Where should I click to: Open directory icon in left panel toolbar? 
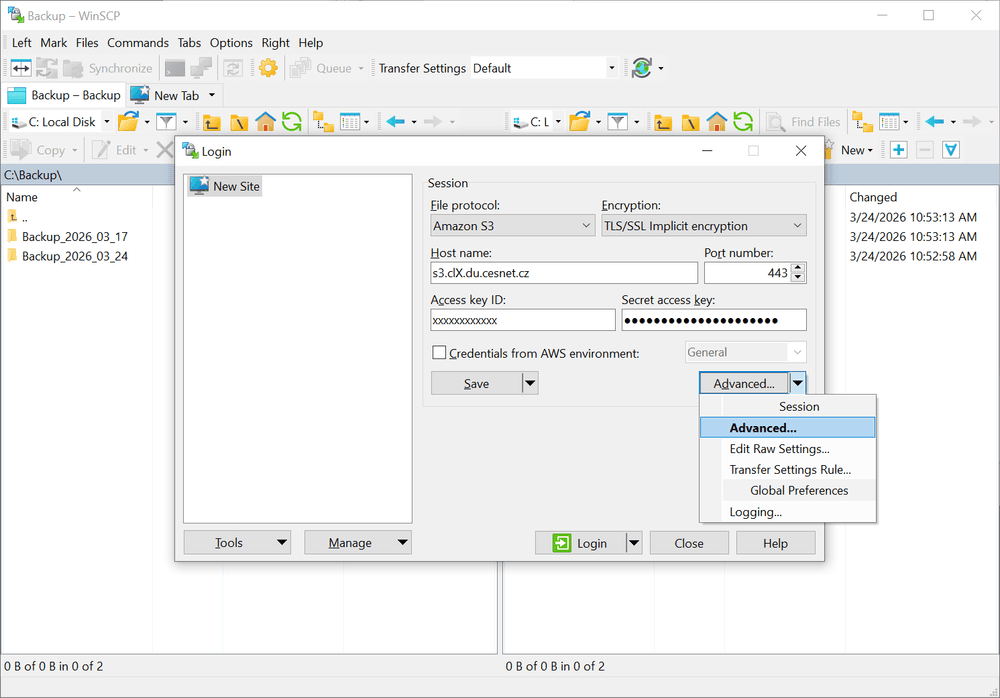[128, 121]
